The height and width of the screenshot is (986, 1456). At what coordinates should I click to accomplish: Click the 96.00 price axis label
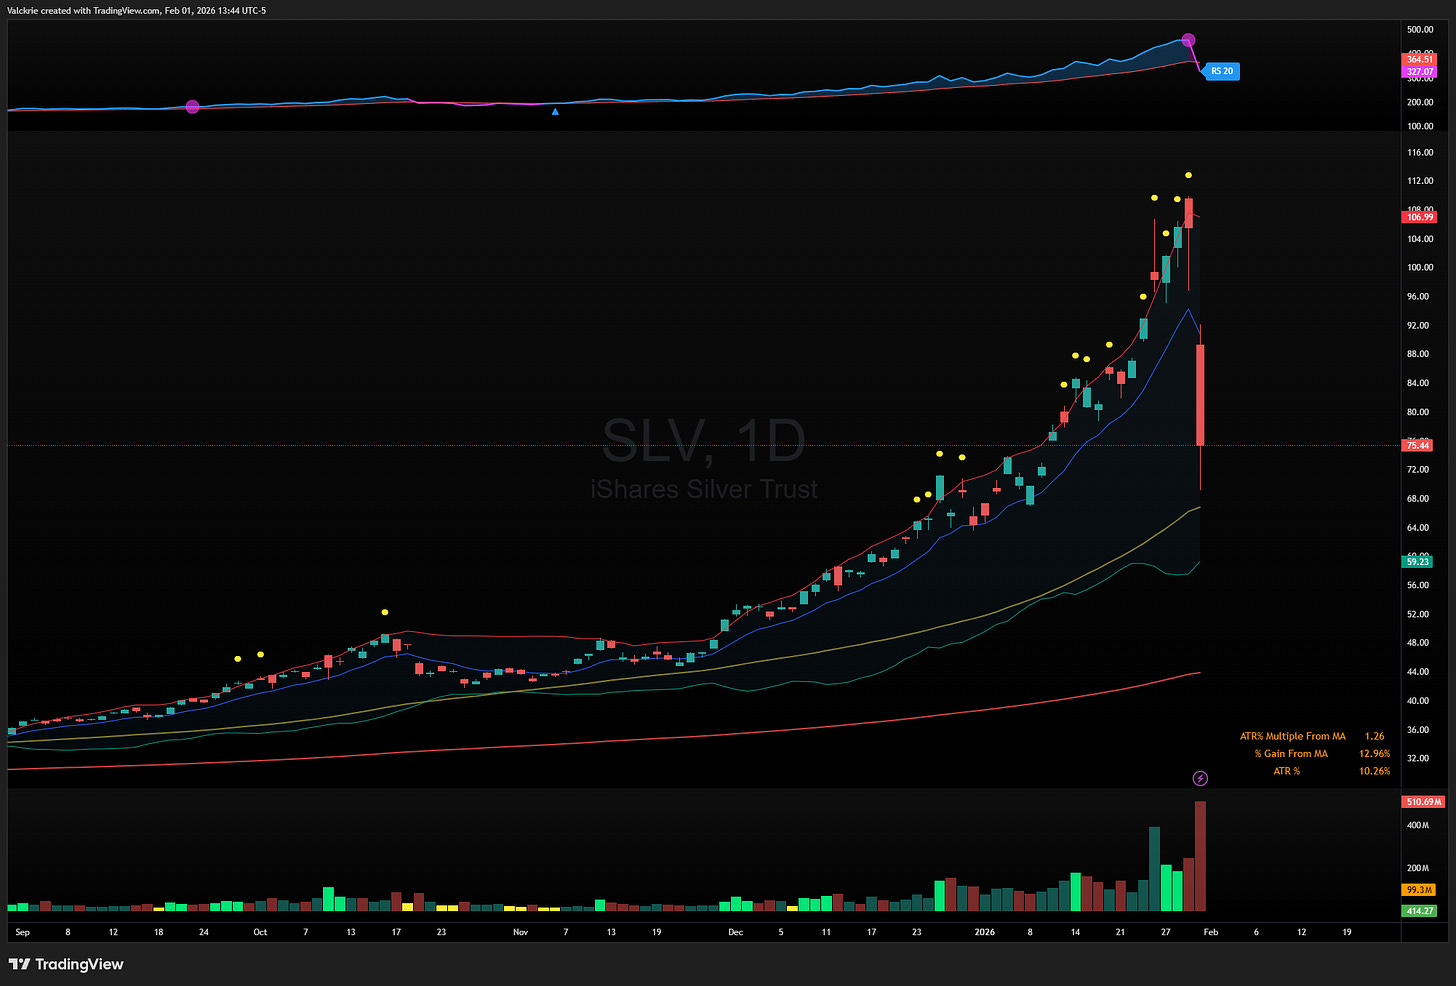[1419, 297]
